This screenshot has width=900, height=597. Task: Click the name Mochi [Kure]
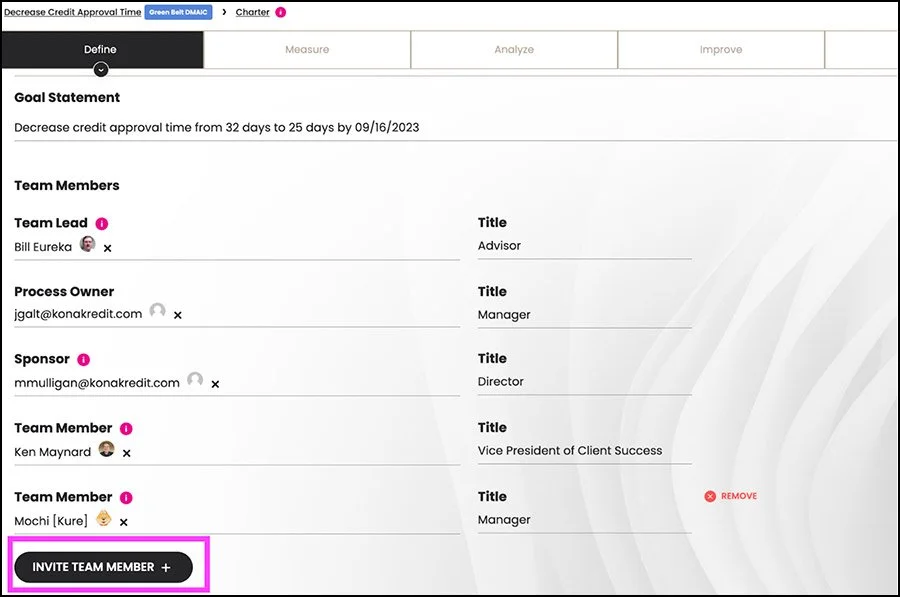coord(51,521)
